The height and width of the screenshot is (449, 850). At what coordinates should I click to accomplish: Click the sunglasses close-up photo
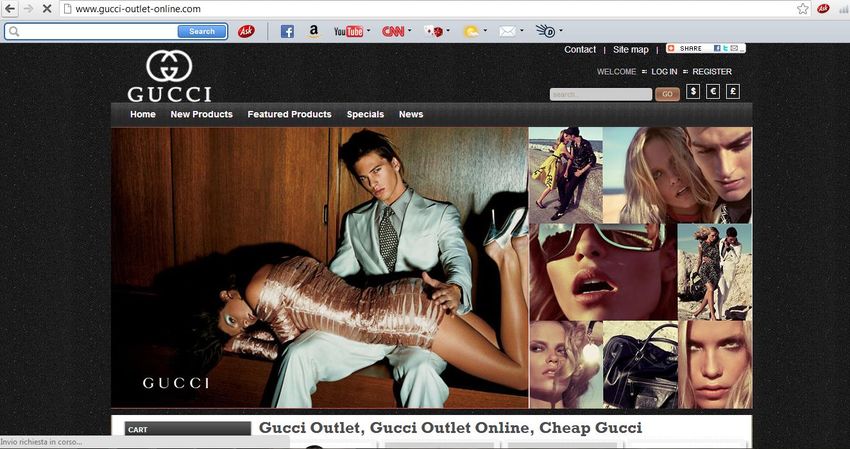click(603, 272)
